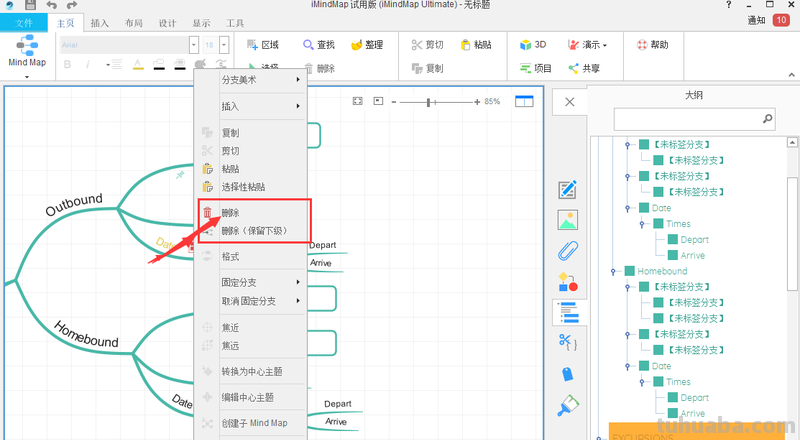Switch to 3D view

point(533,45)
